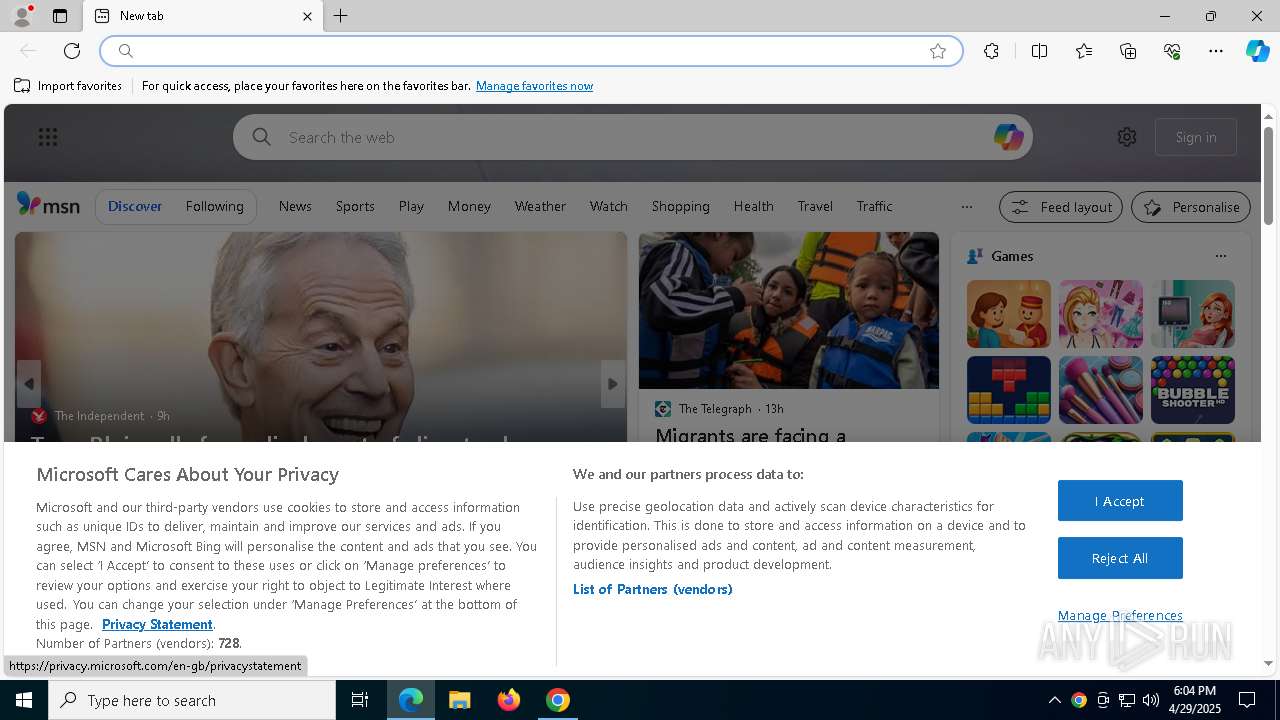This screenshot has height=720, width=1280.
Task: Open volume control in system tray
Action: click(x=1151, y=700)
